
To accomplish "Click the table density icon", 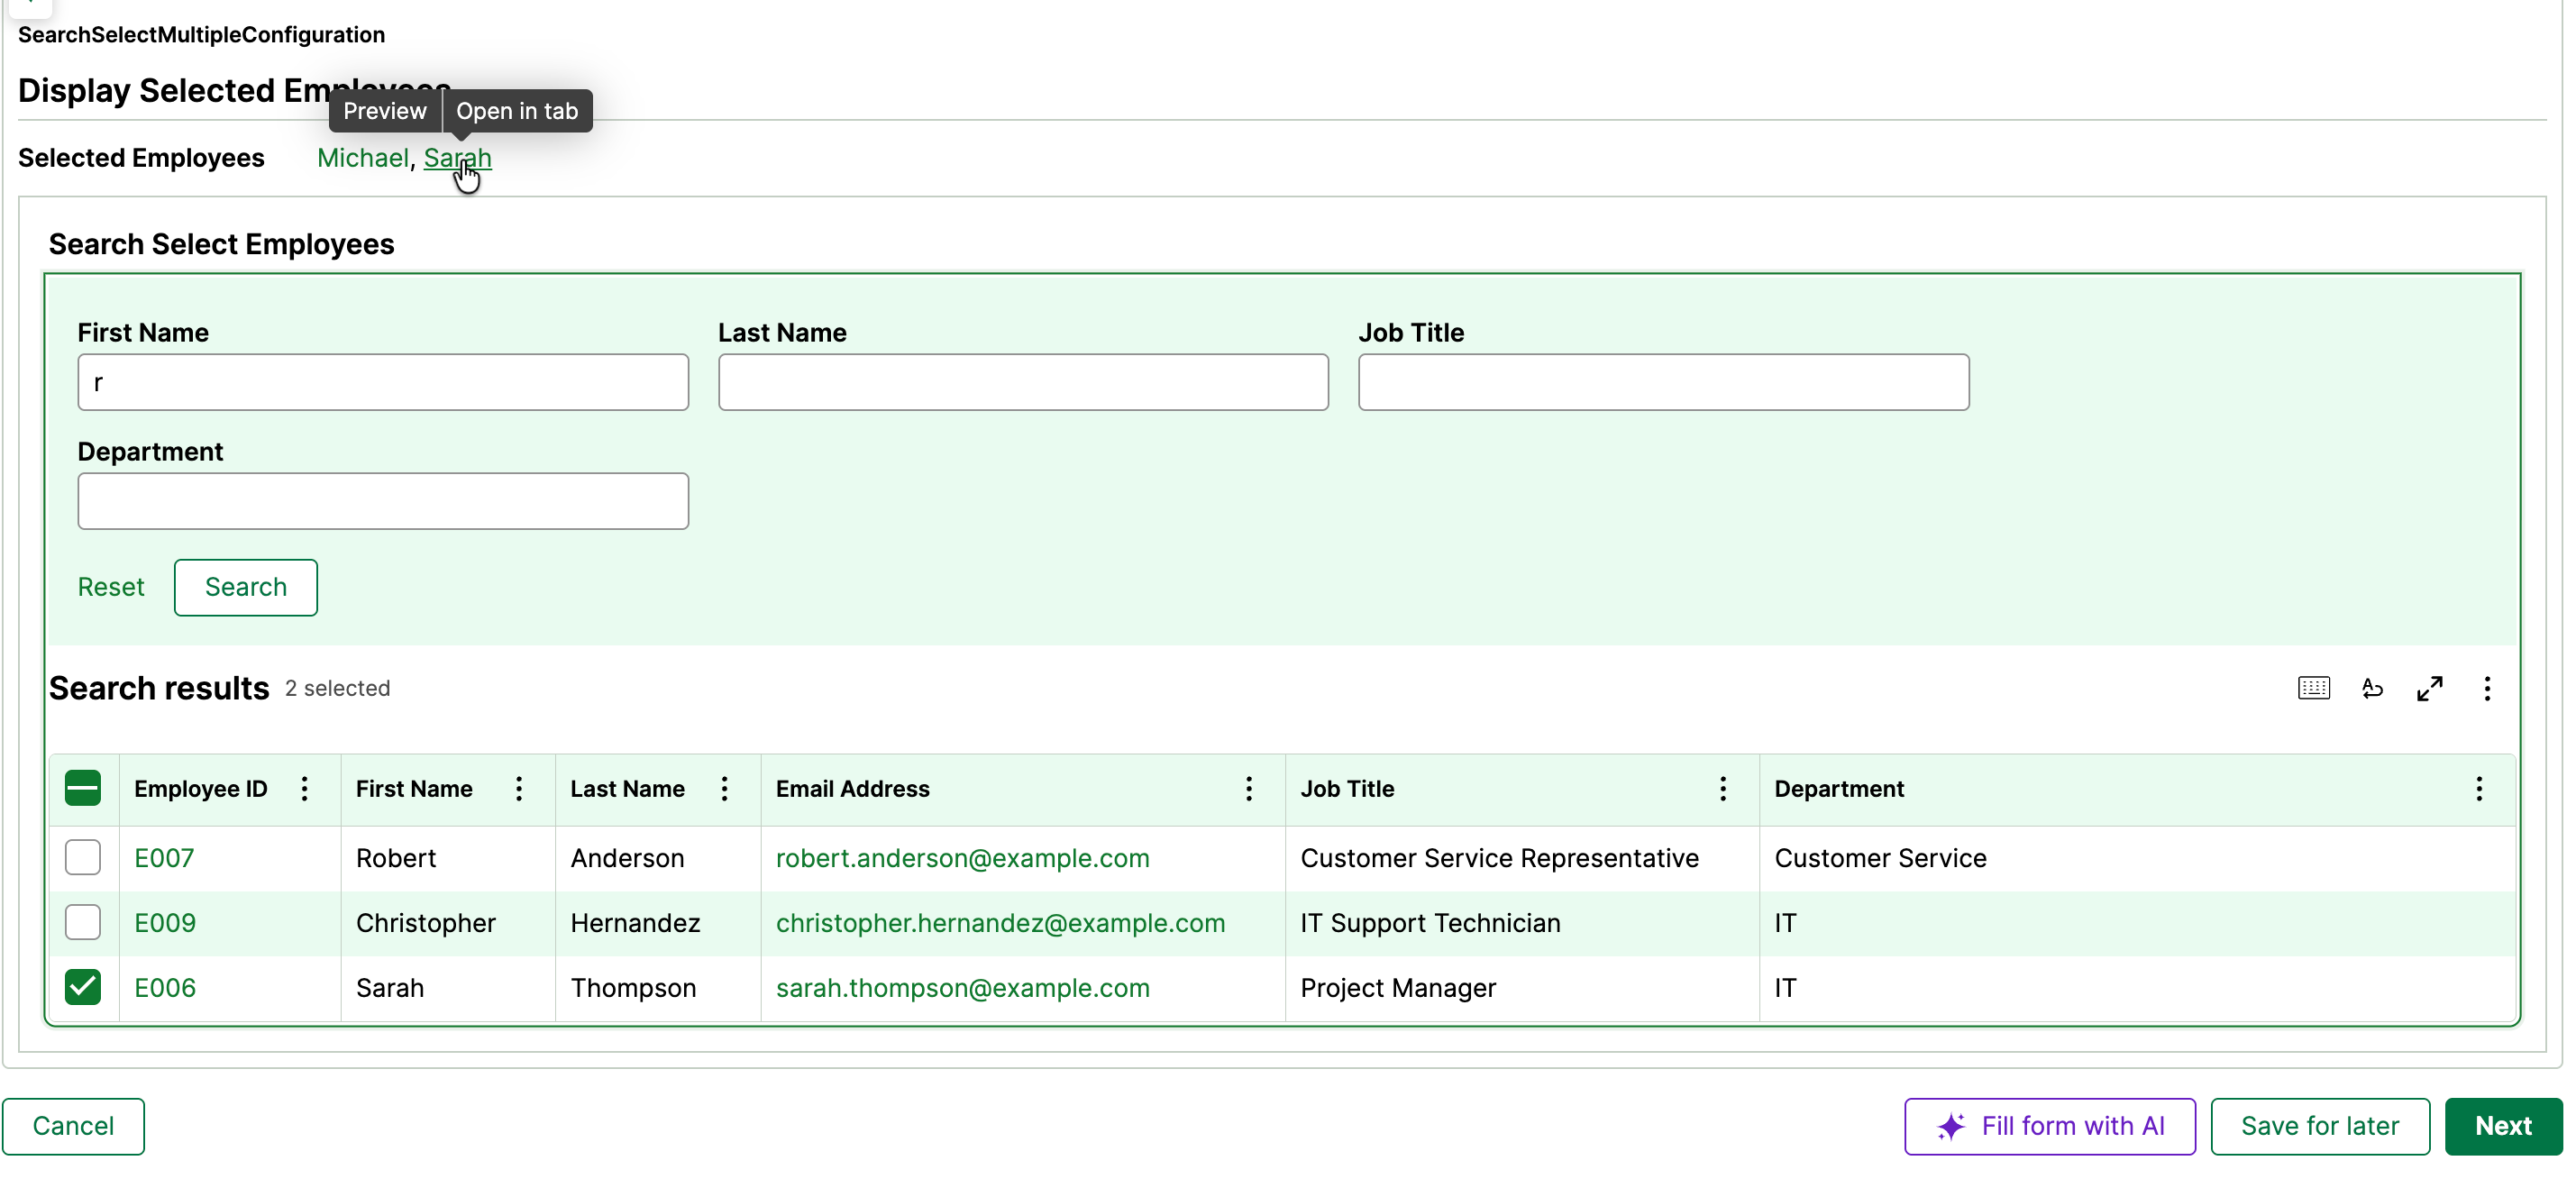I will [x=2313, y=688].
